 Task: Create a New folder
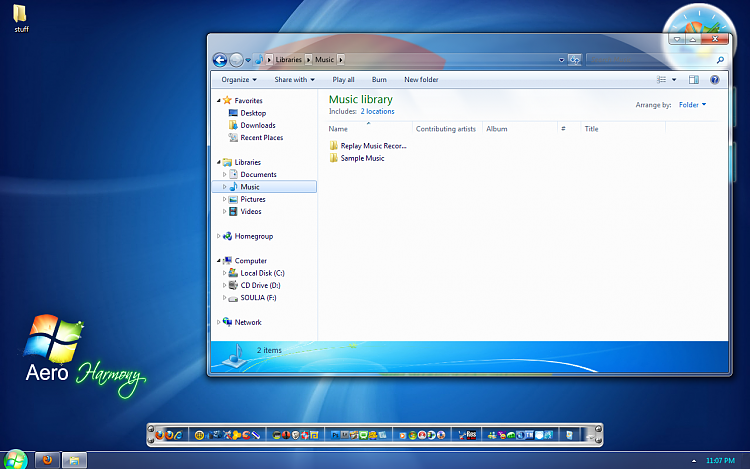421,80
